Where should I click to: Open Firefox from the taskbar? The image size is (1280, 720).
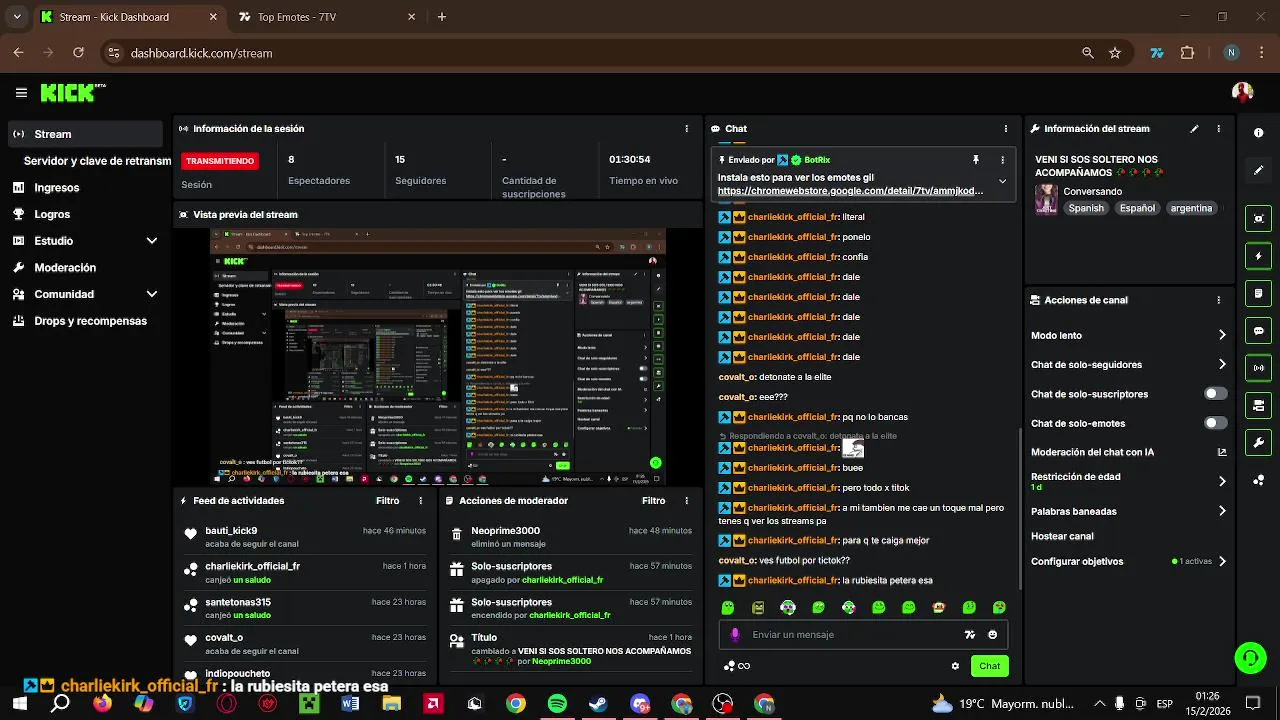click(x=102, y=704)
